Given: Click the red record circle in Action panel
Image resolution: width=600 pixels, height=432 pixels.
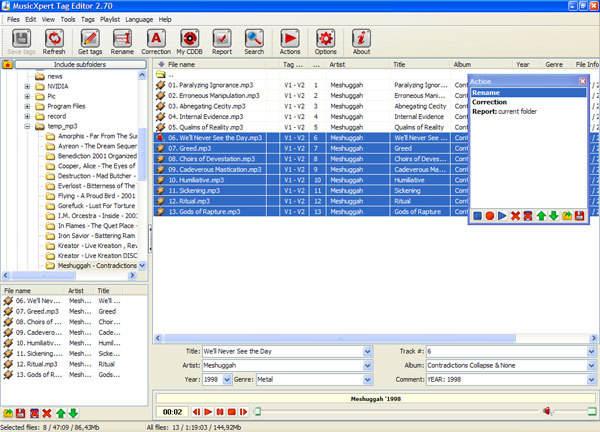Looking at the screenshot, I should 489,216.
